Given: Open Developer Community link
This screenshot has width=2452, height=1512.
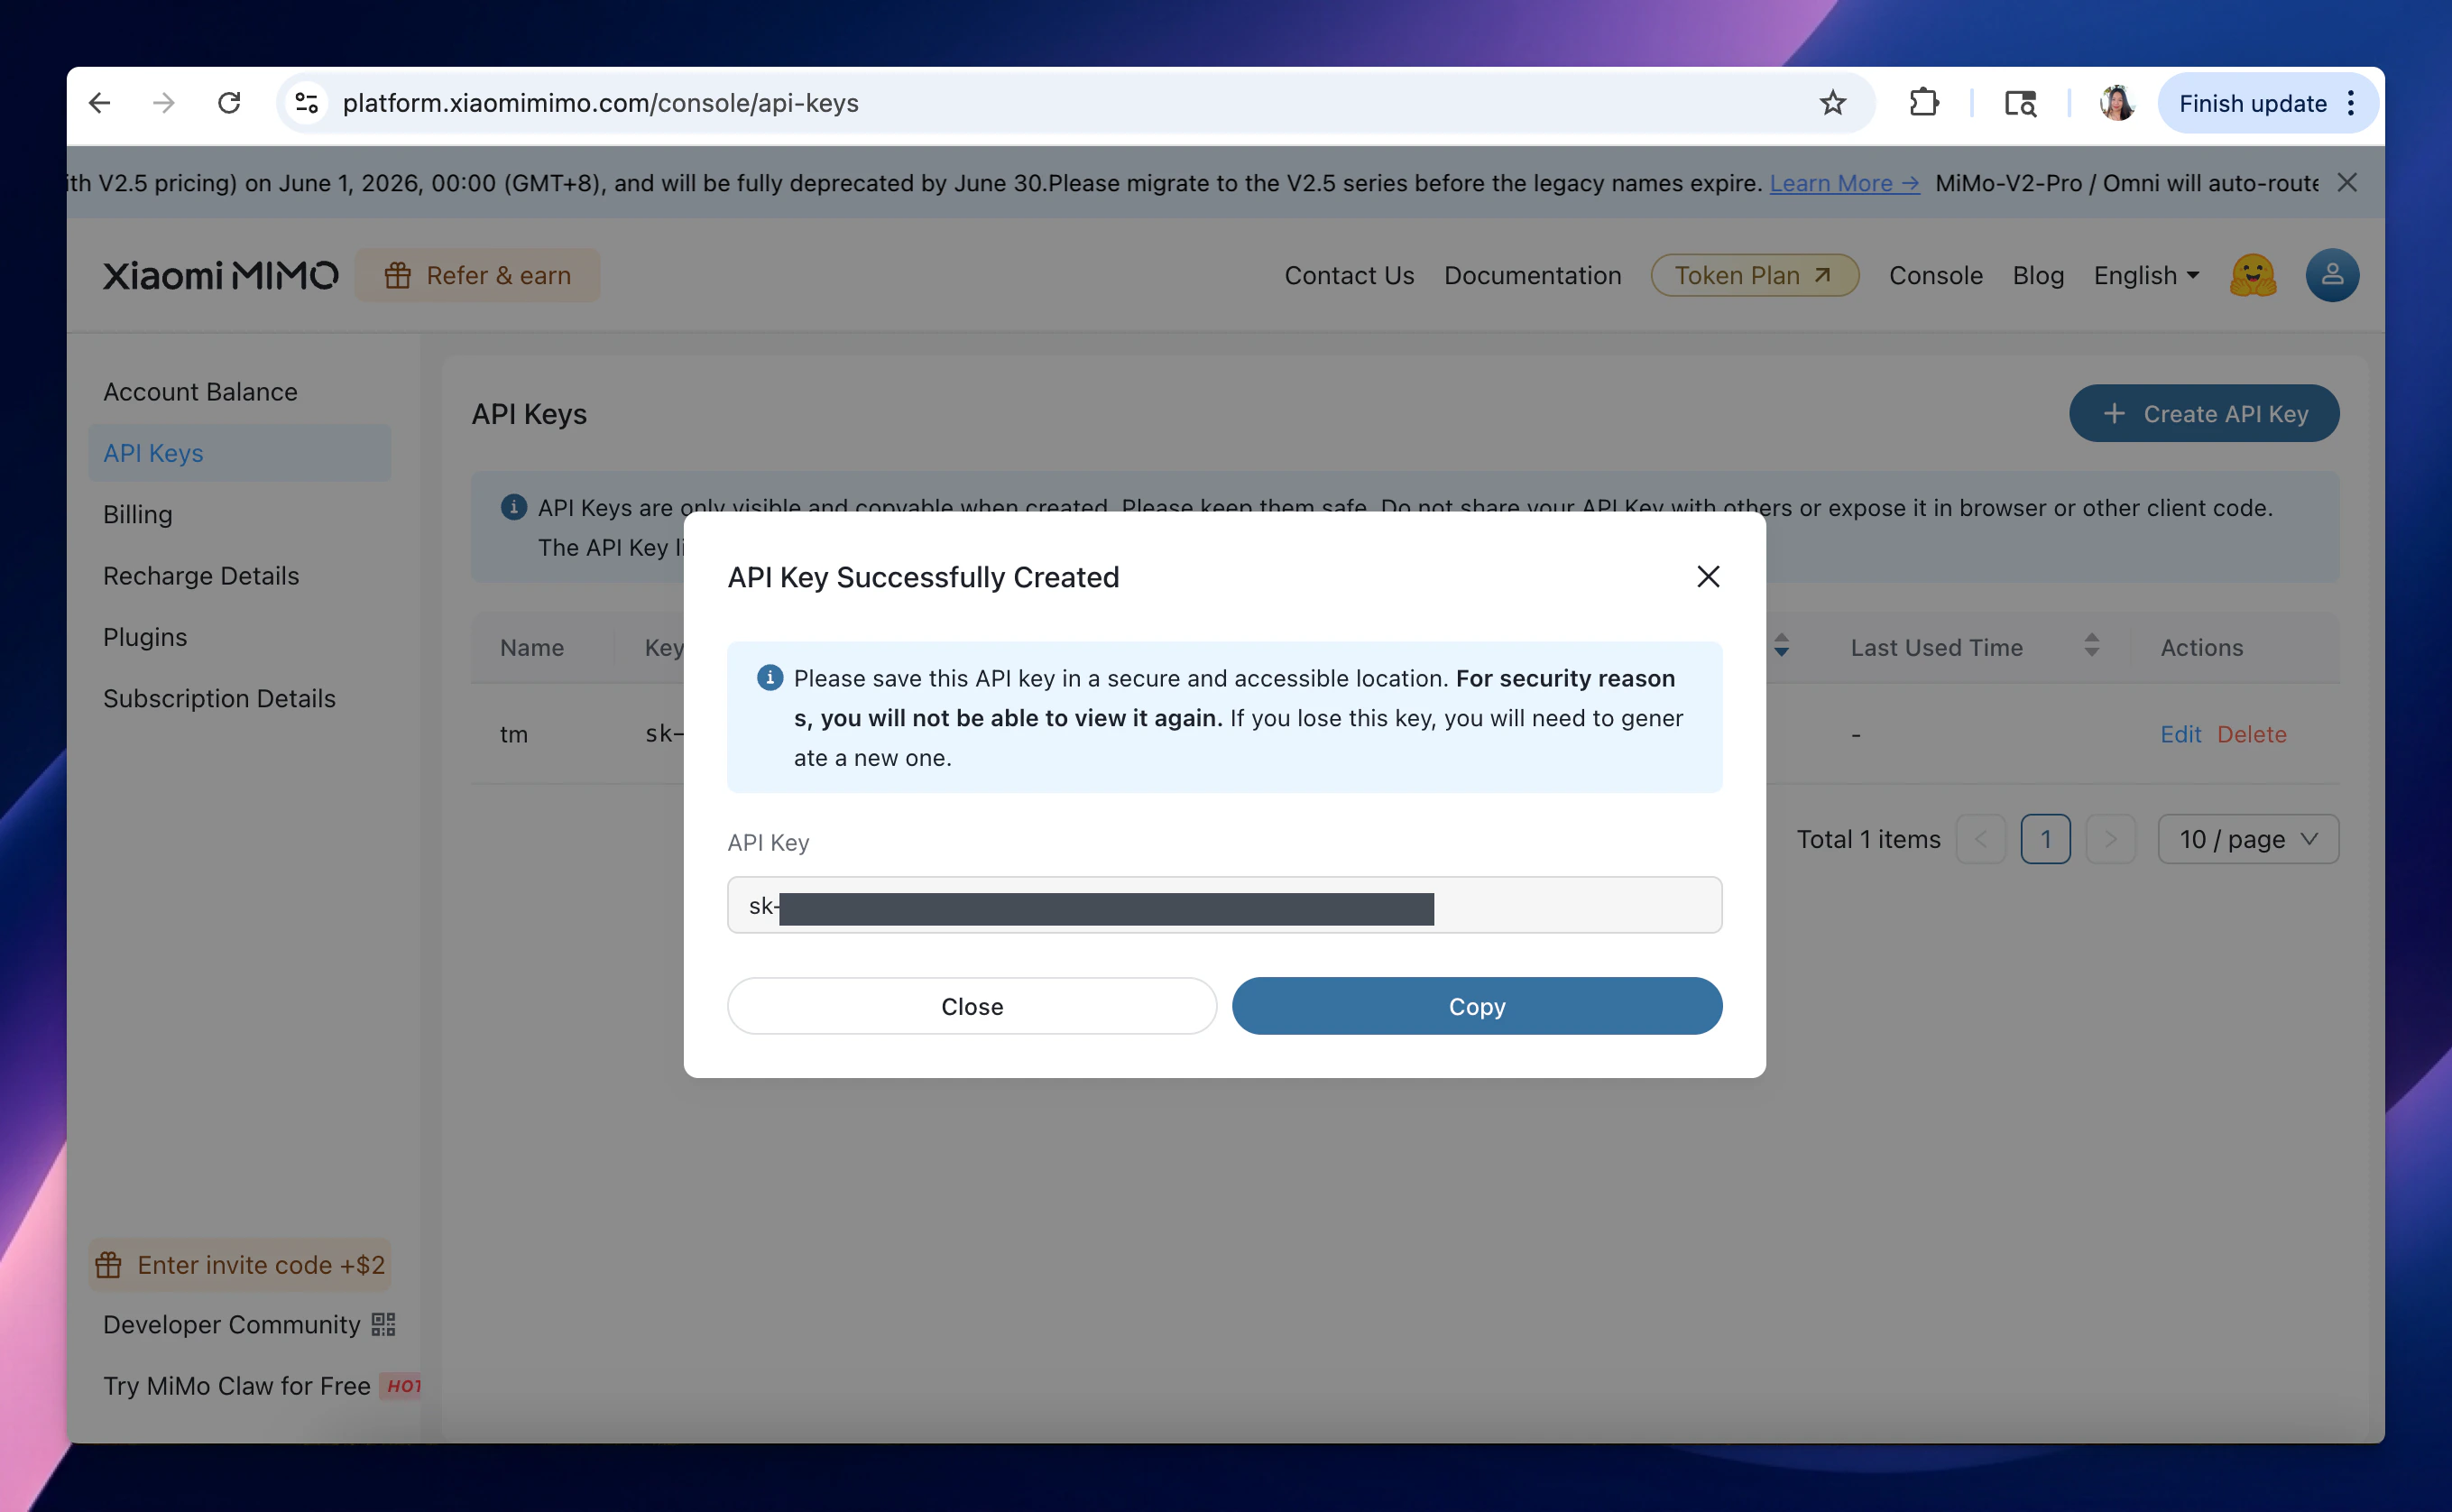Looking at the screenshot, I should (231, 1324).
